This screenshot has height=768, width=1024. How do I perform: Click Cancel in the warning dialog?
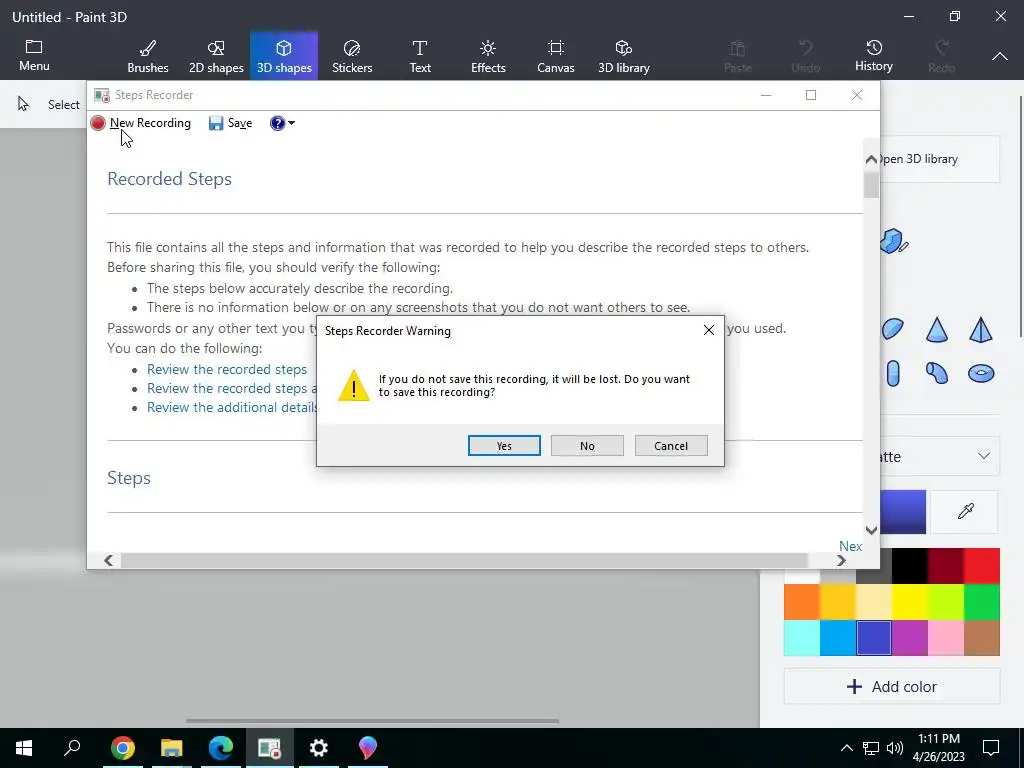pos(671,445)
